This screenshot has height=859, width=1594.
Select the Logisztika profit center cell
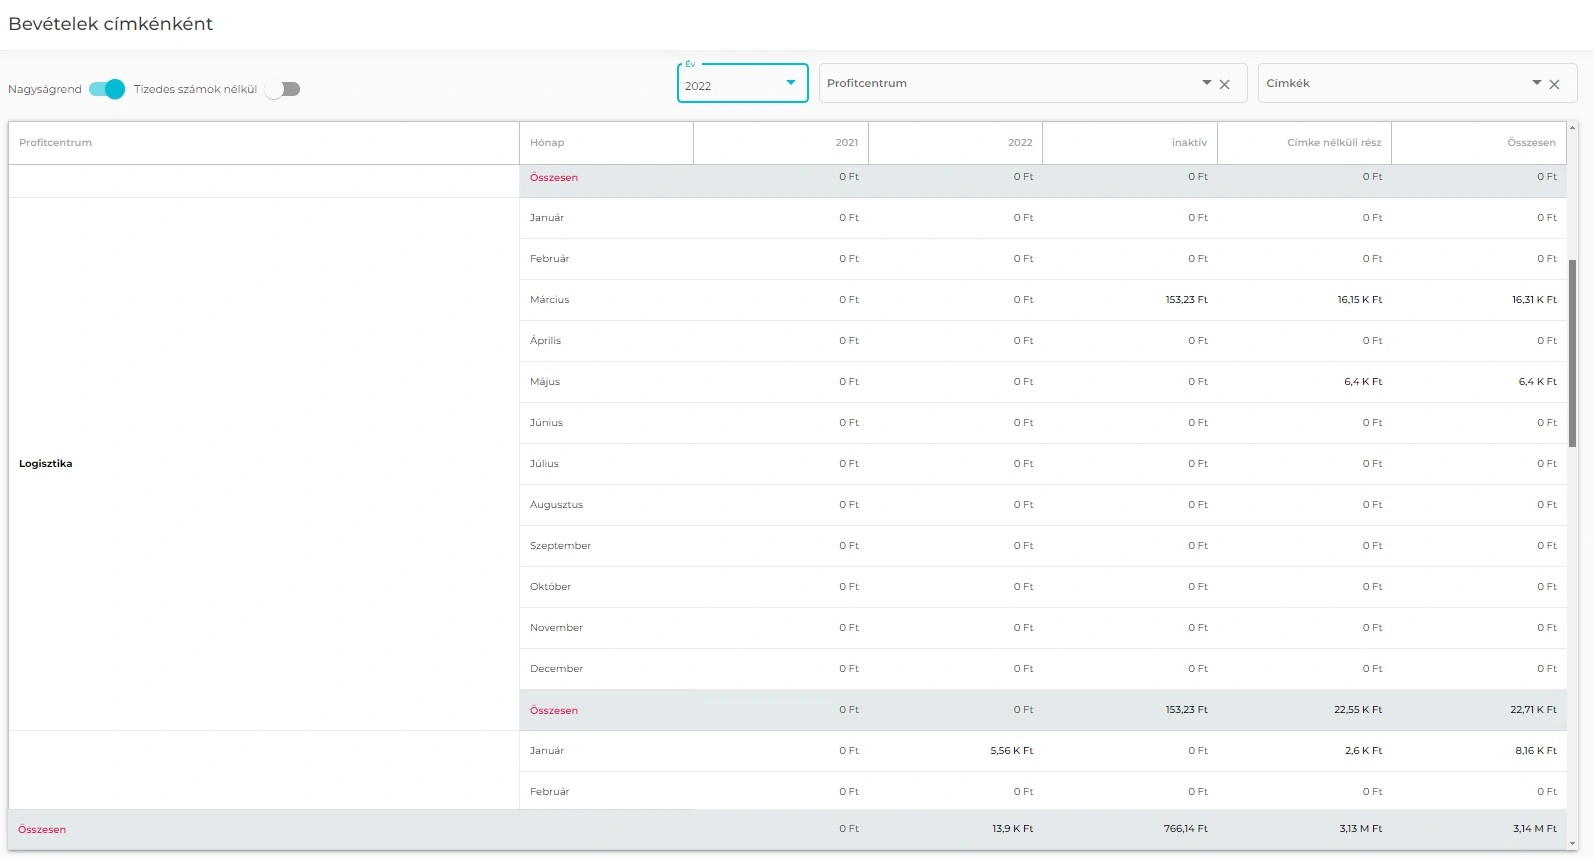point(46,464)
